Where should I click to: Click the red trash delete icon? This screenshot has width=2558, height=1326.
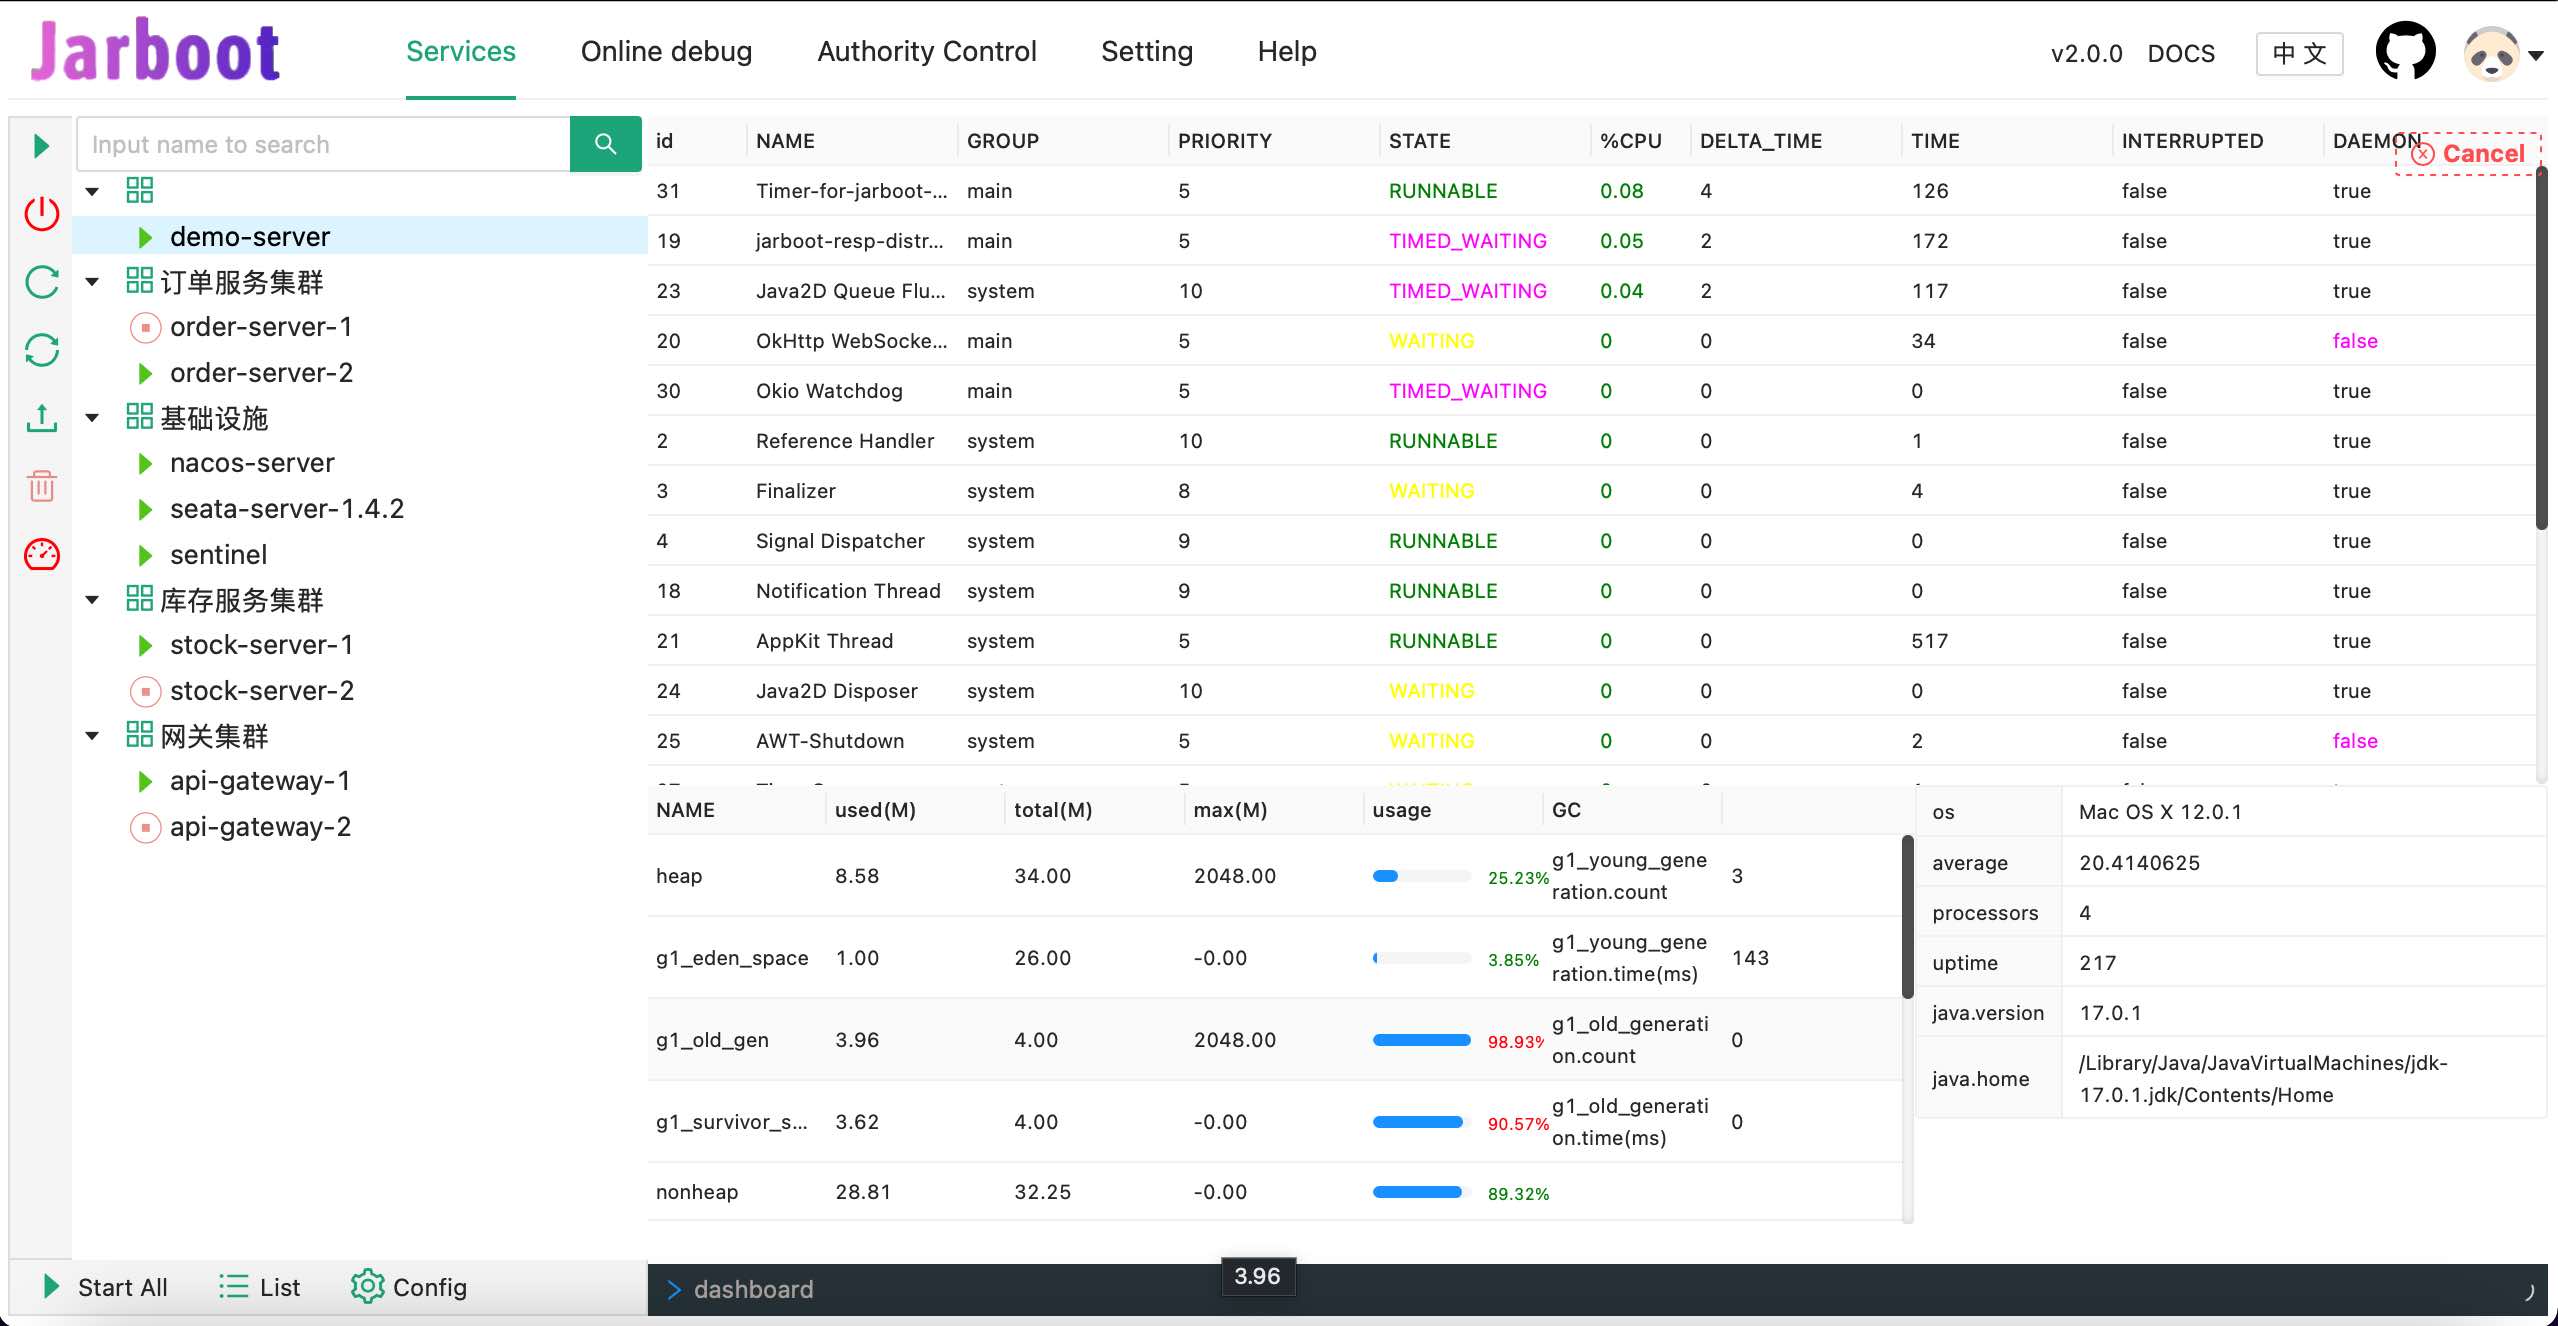41,486
